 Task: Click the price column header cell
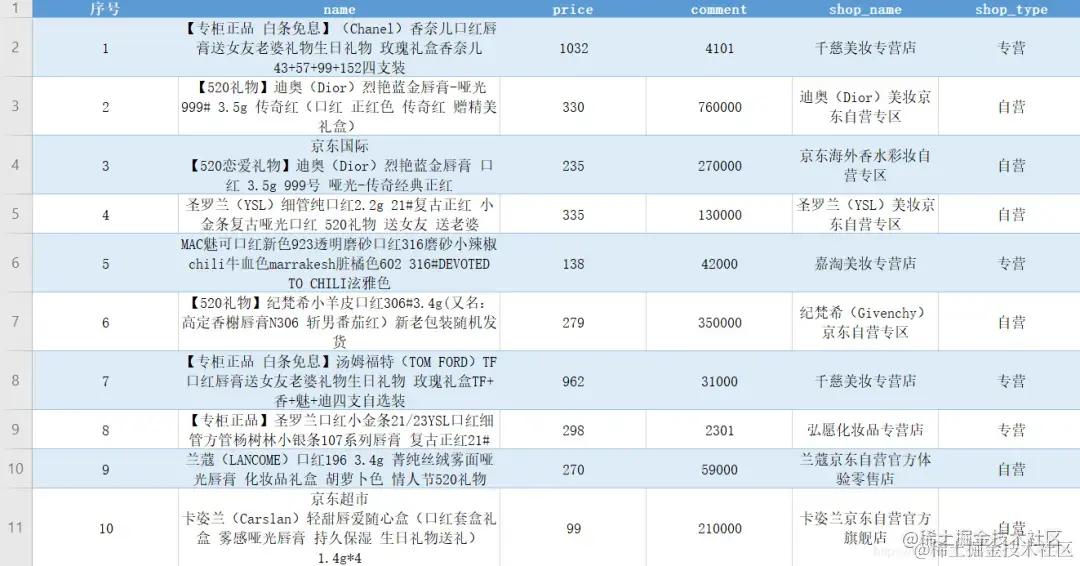573,9
